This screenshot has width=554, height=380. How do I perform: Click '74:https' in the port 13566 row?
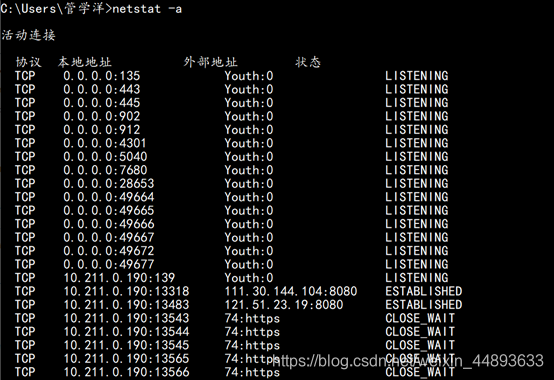[x=252, y=372]
